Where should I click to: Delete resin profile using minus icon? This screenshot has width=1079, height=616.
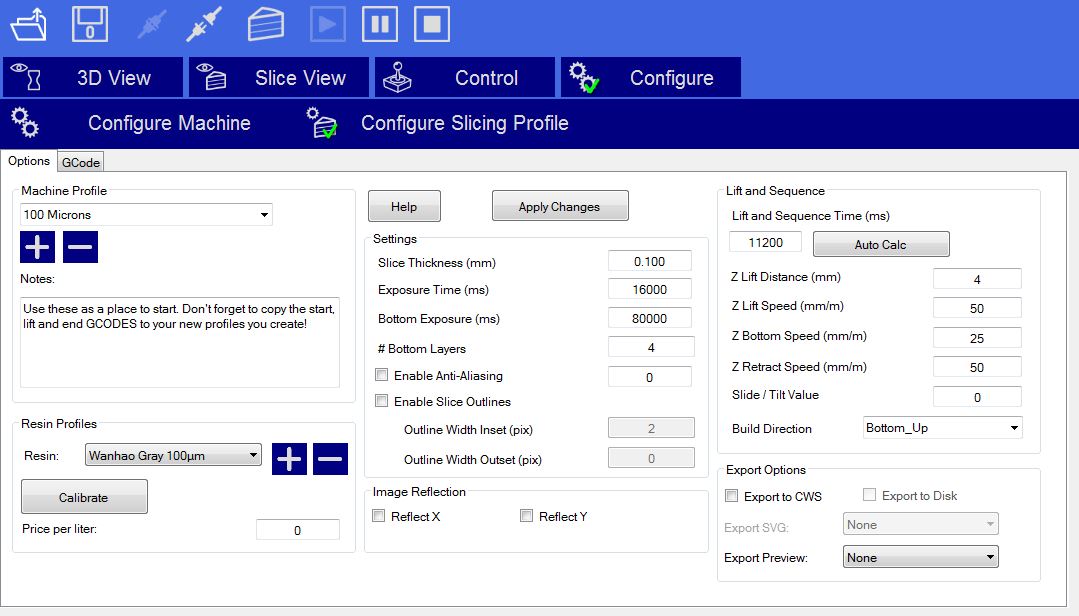(330, 459)
